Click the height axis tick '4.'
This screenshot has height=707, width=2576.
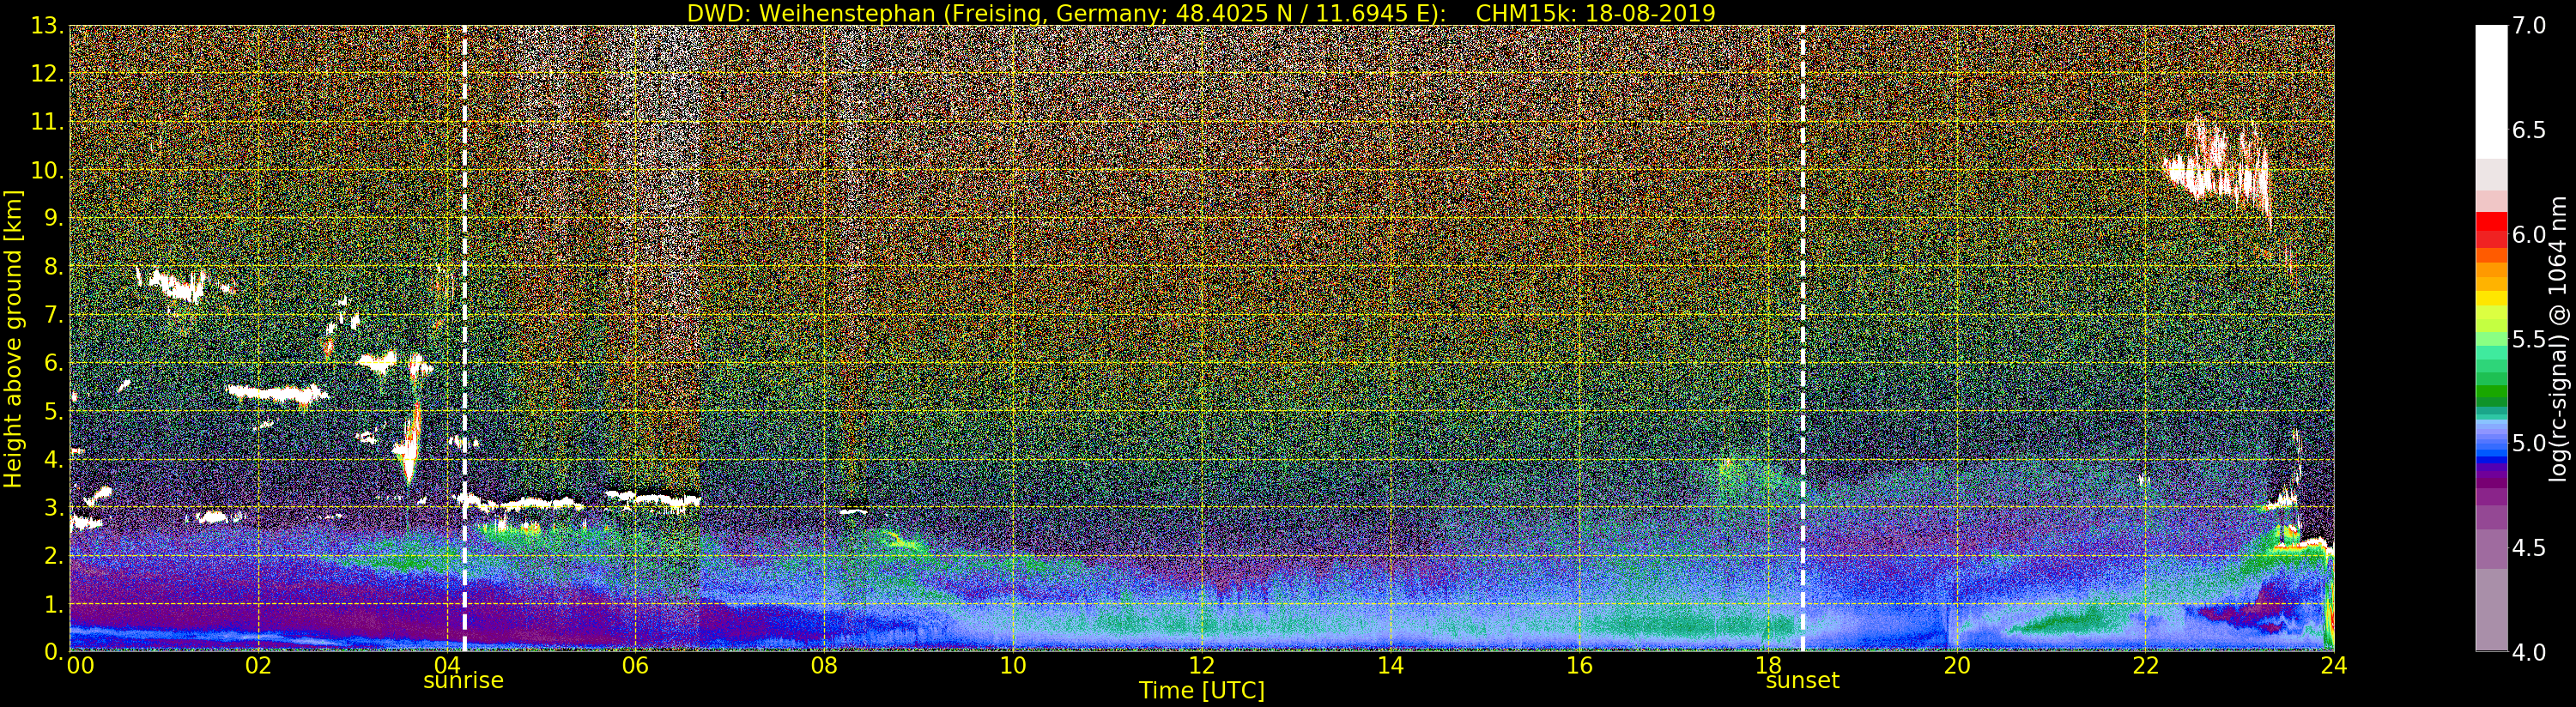pyautogui.click(x=53, y=459)
